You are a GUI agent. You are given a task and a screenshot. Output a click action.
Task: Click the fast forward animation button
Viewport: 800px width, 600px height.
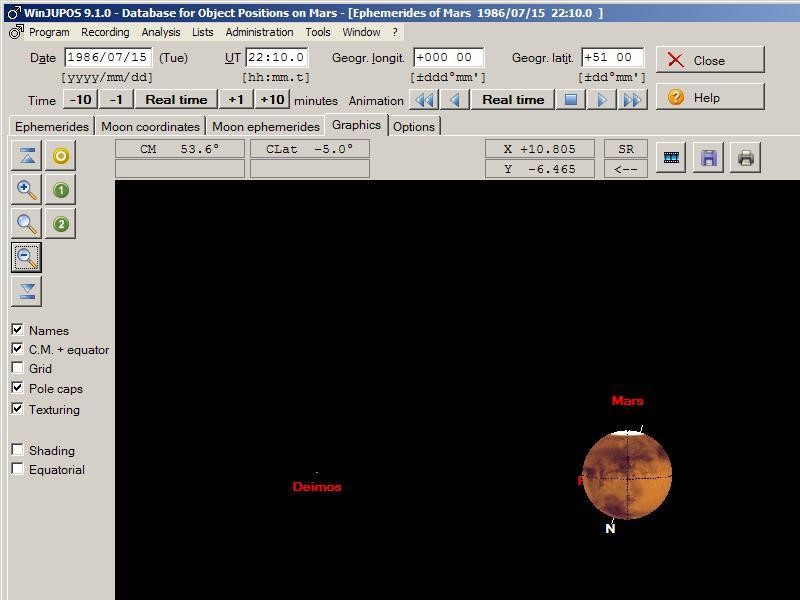click(632, 99)
